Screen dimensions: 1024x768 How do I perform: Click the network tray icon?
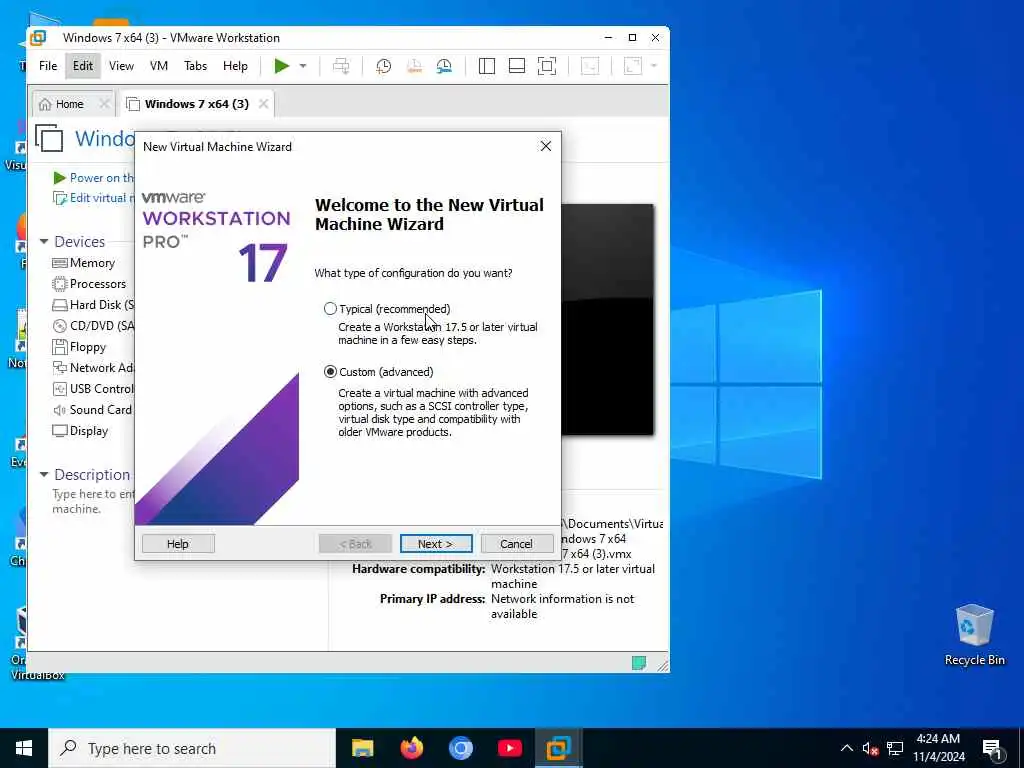[895, 748]
